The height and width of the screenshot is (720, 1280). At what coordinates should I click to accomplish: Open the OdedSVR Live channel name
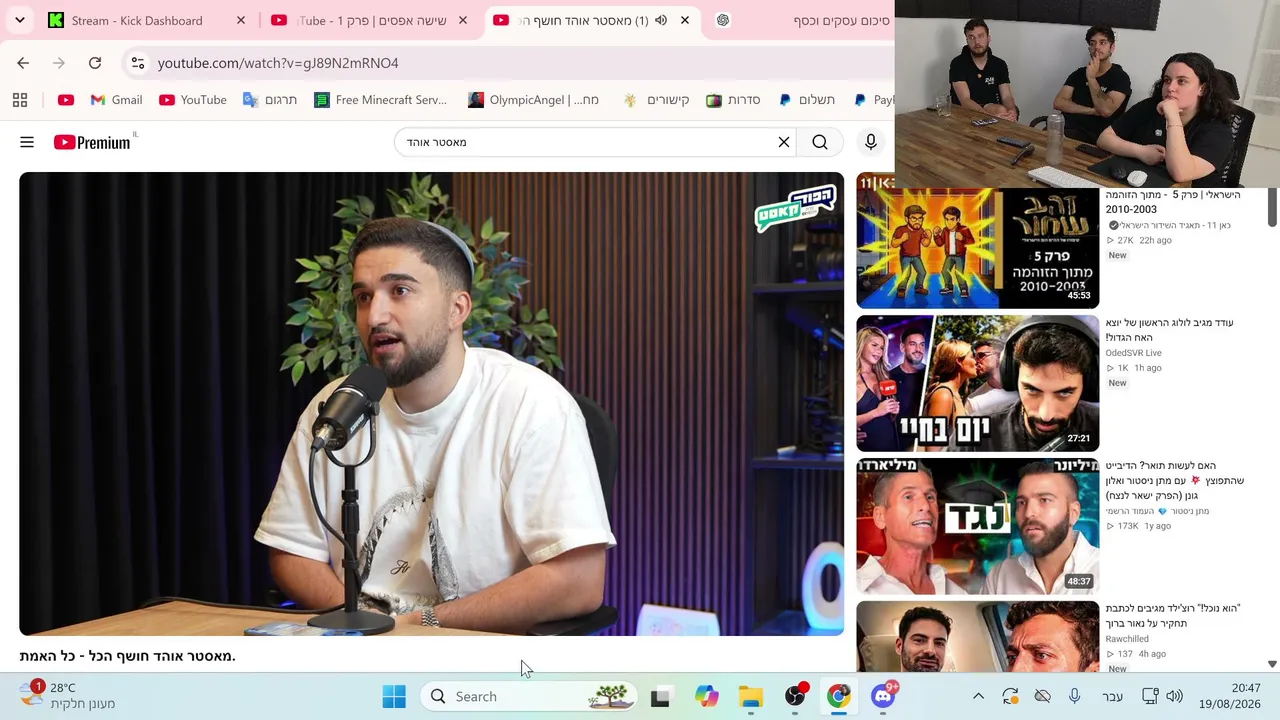[x=1133, y=353]
